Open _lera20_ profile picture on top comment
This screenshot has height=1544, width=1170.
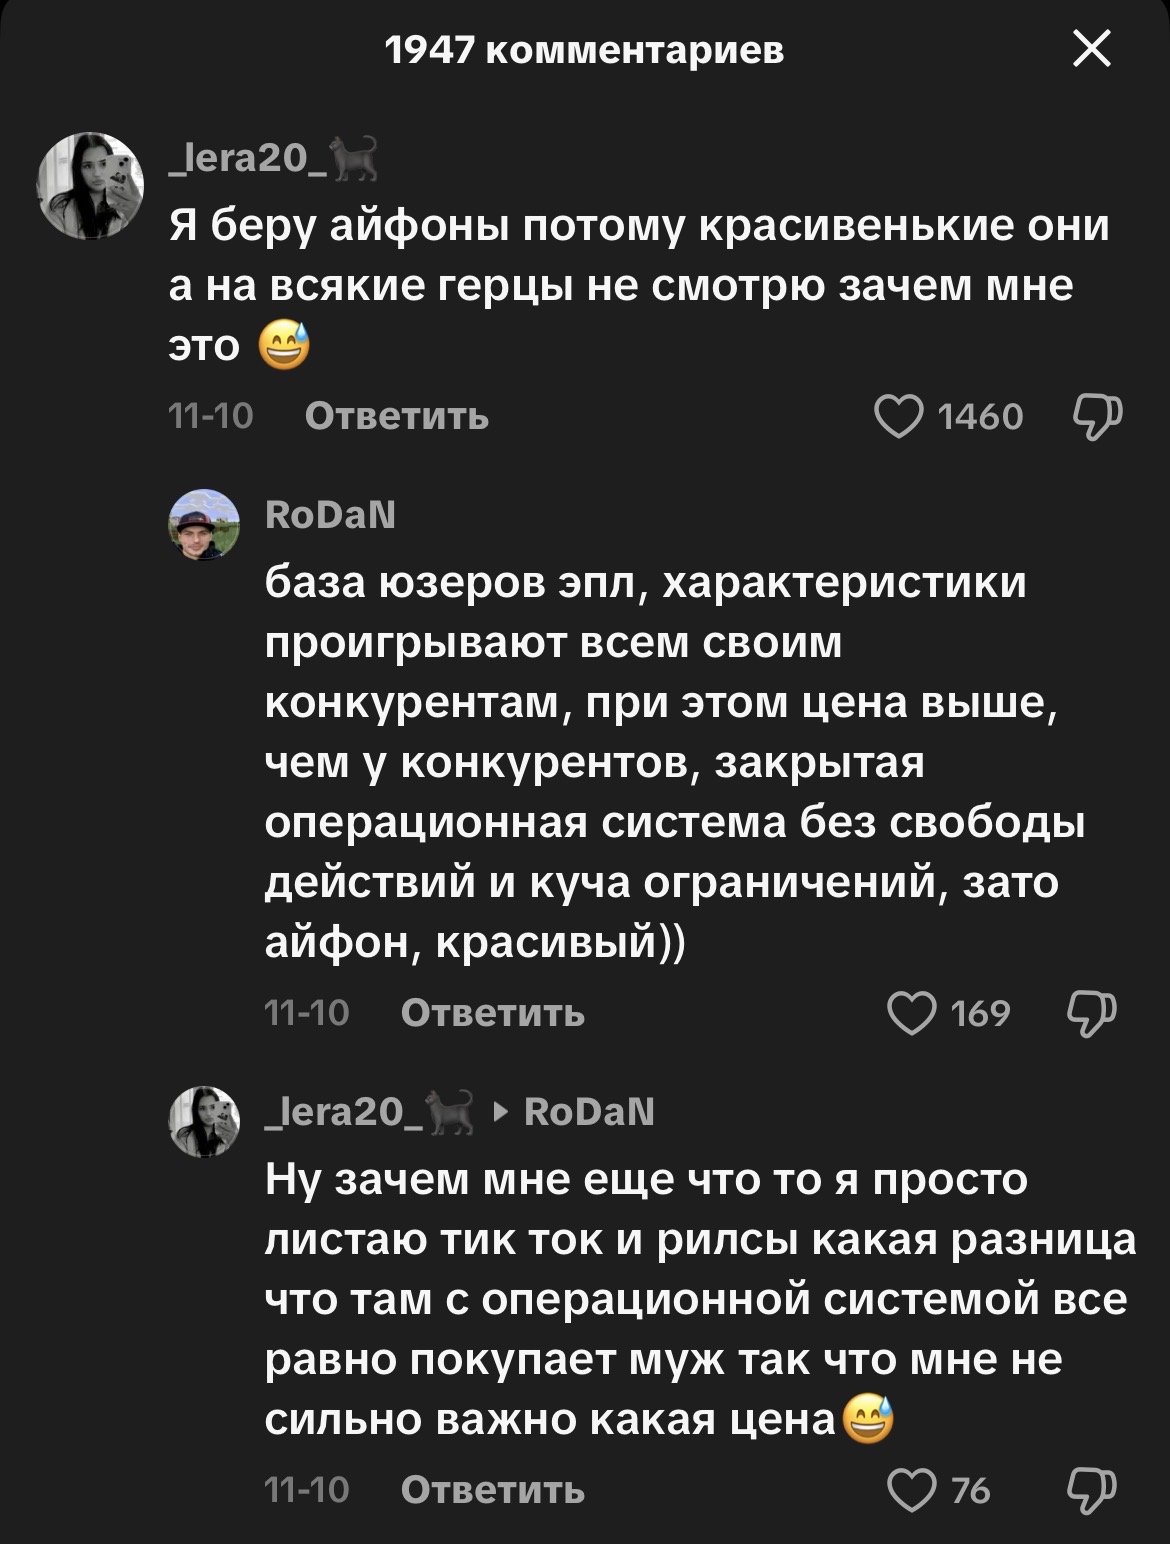[x=90, y=185]
